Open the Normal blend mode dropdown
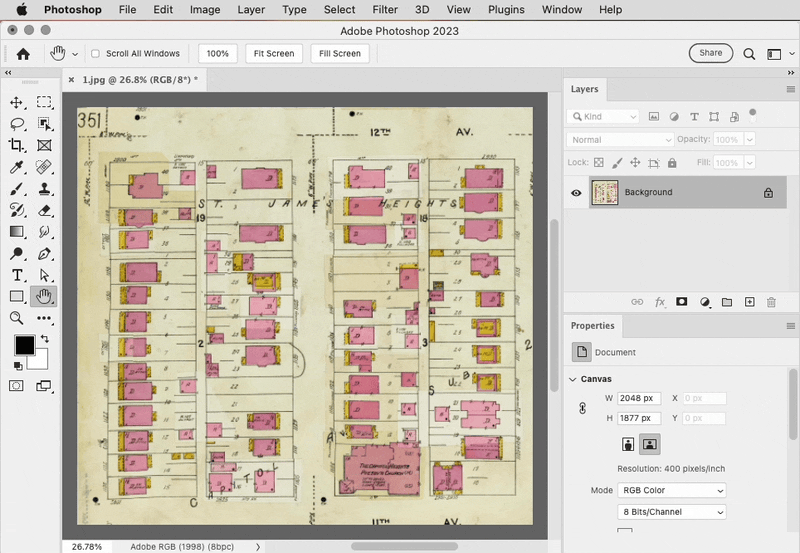The image size is (800, 553). (620, 140)
